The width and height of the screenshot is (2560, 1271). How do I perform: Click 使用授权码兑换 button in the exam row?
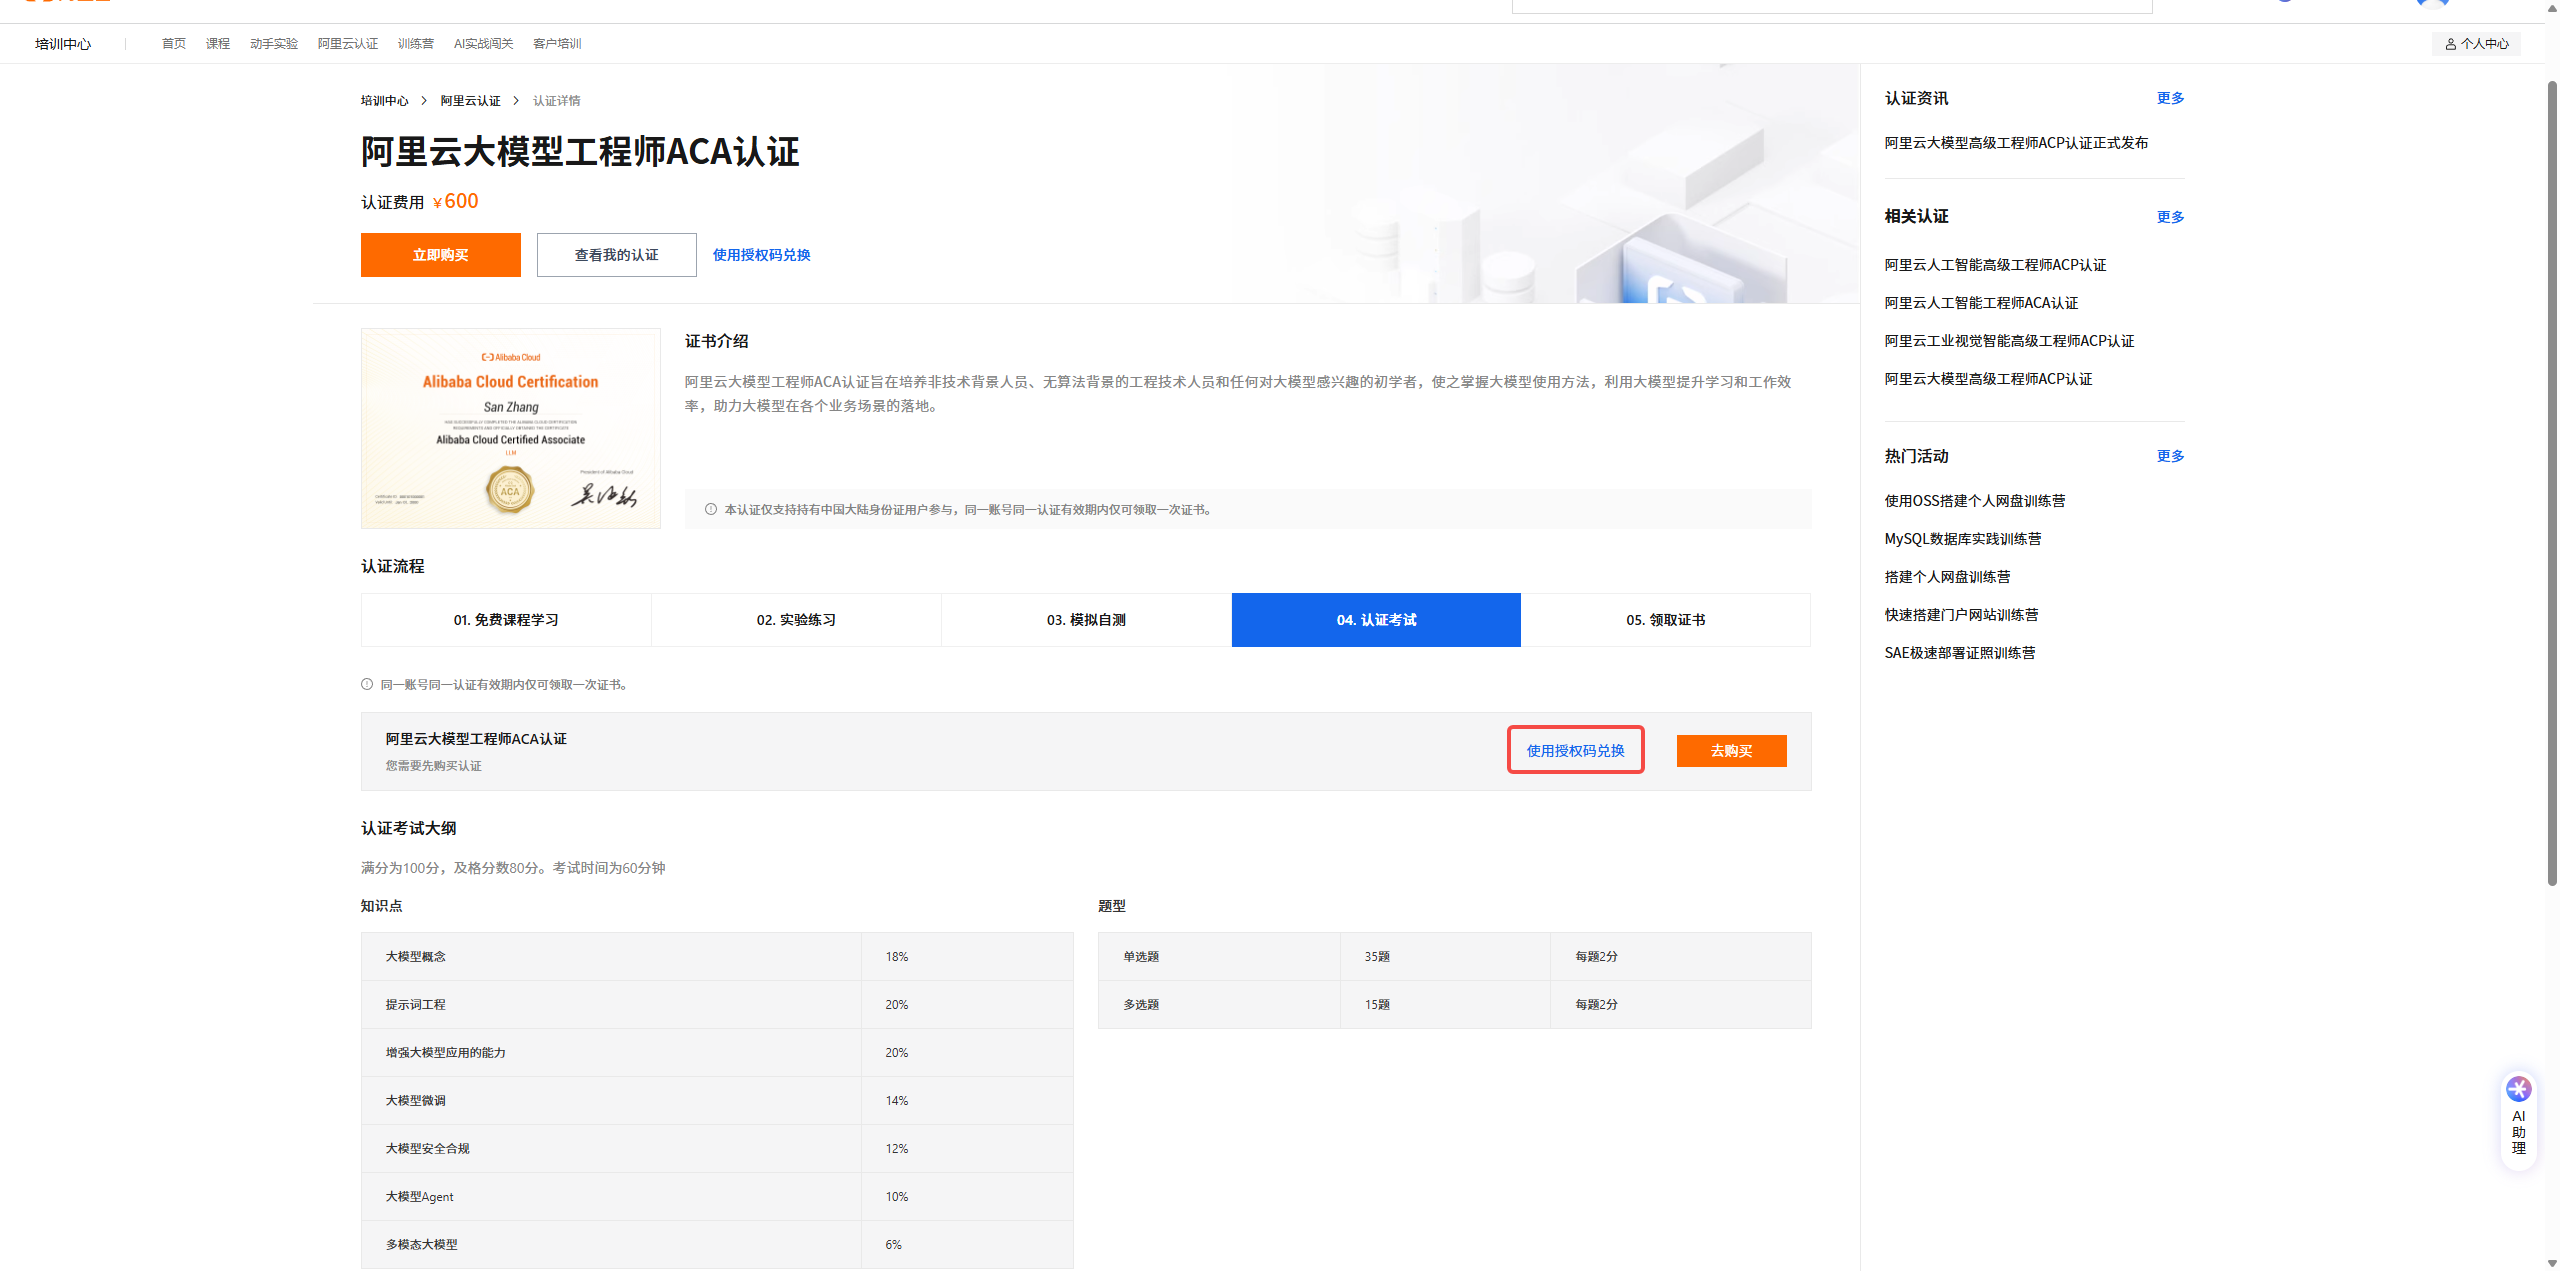tap(1576, 751)
